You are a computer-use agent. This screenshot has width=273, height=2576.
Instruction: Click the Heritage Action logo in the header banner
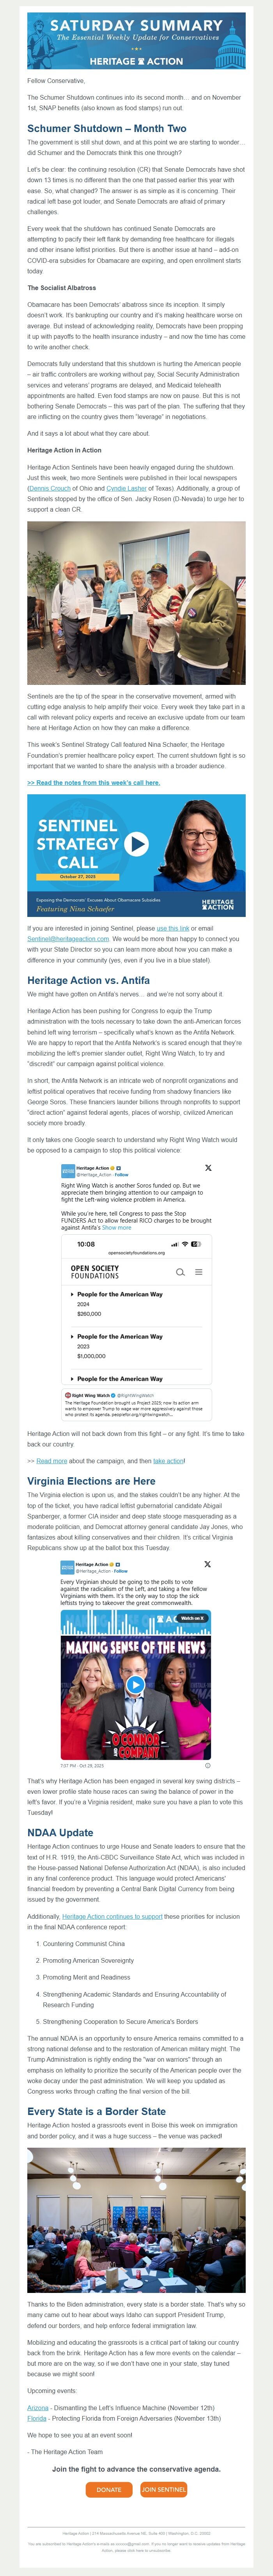coord(136,60)
